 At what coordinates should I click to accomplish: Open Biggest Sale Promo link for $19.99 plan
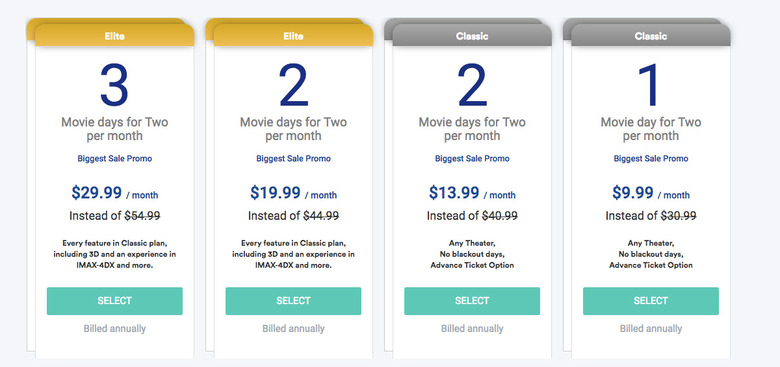coord(293,159)
